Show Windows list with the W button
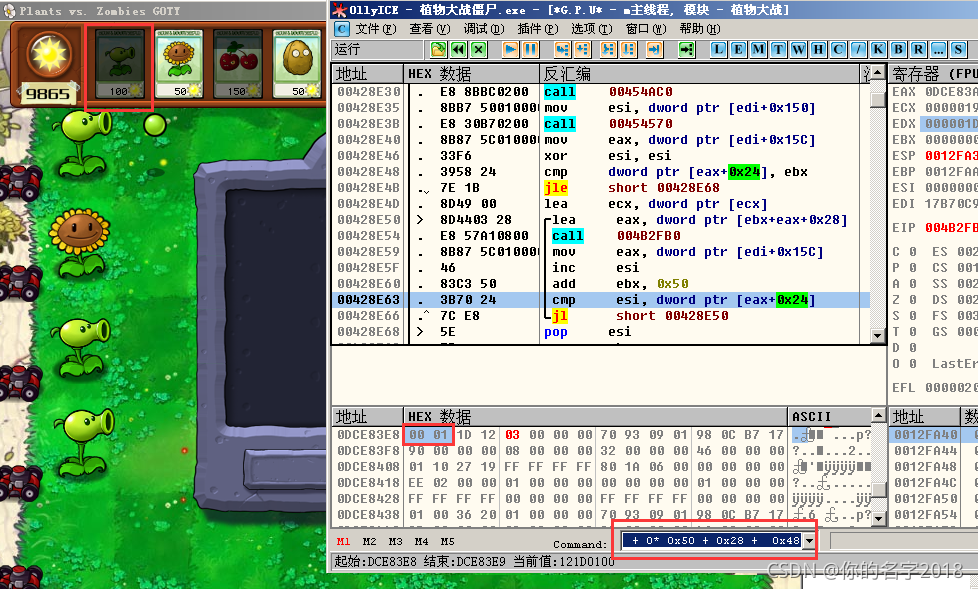 [x=798, y=49]
